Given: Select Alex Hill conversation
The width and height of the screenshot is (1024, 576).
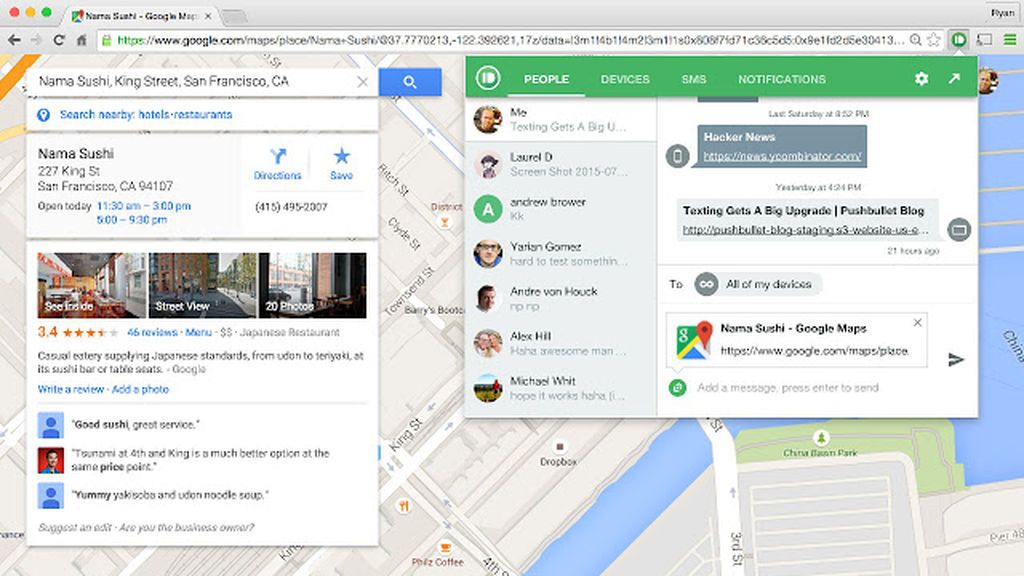Looking at the screenshot, I should click(560, 343).
